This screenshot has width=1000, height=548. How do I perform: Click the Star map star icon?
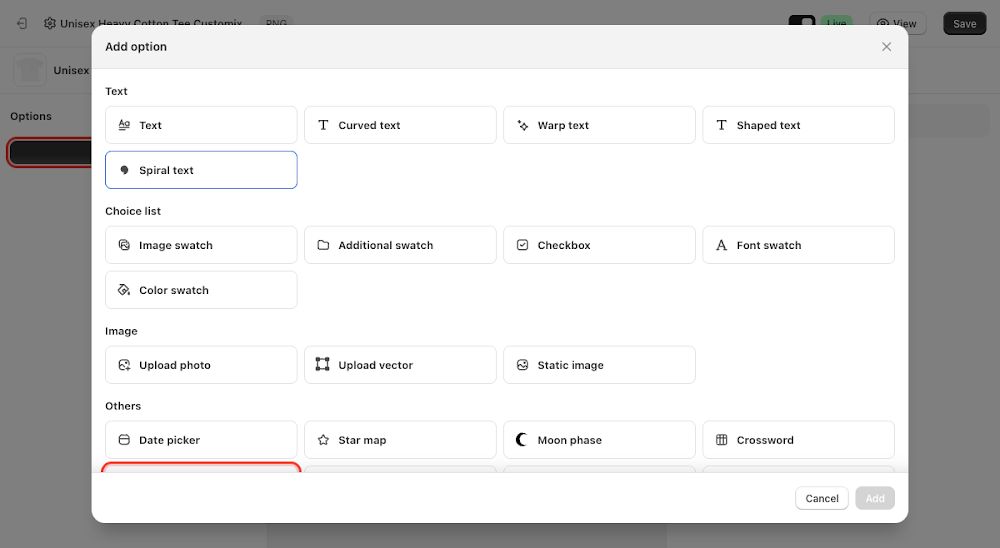pos(323,440)
